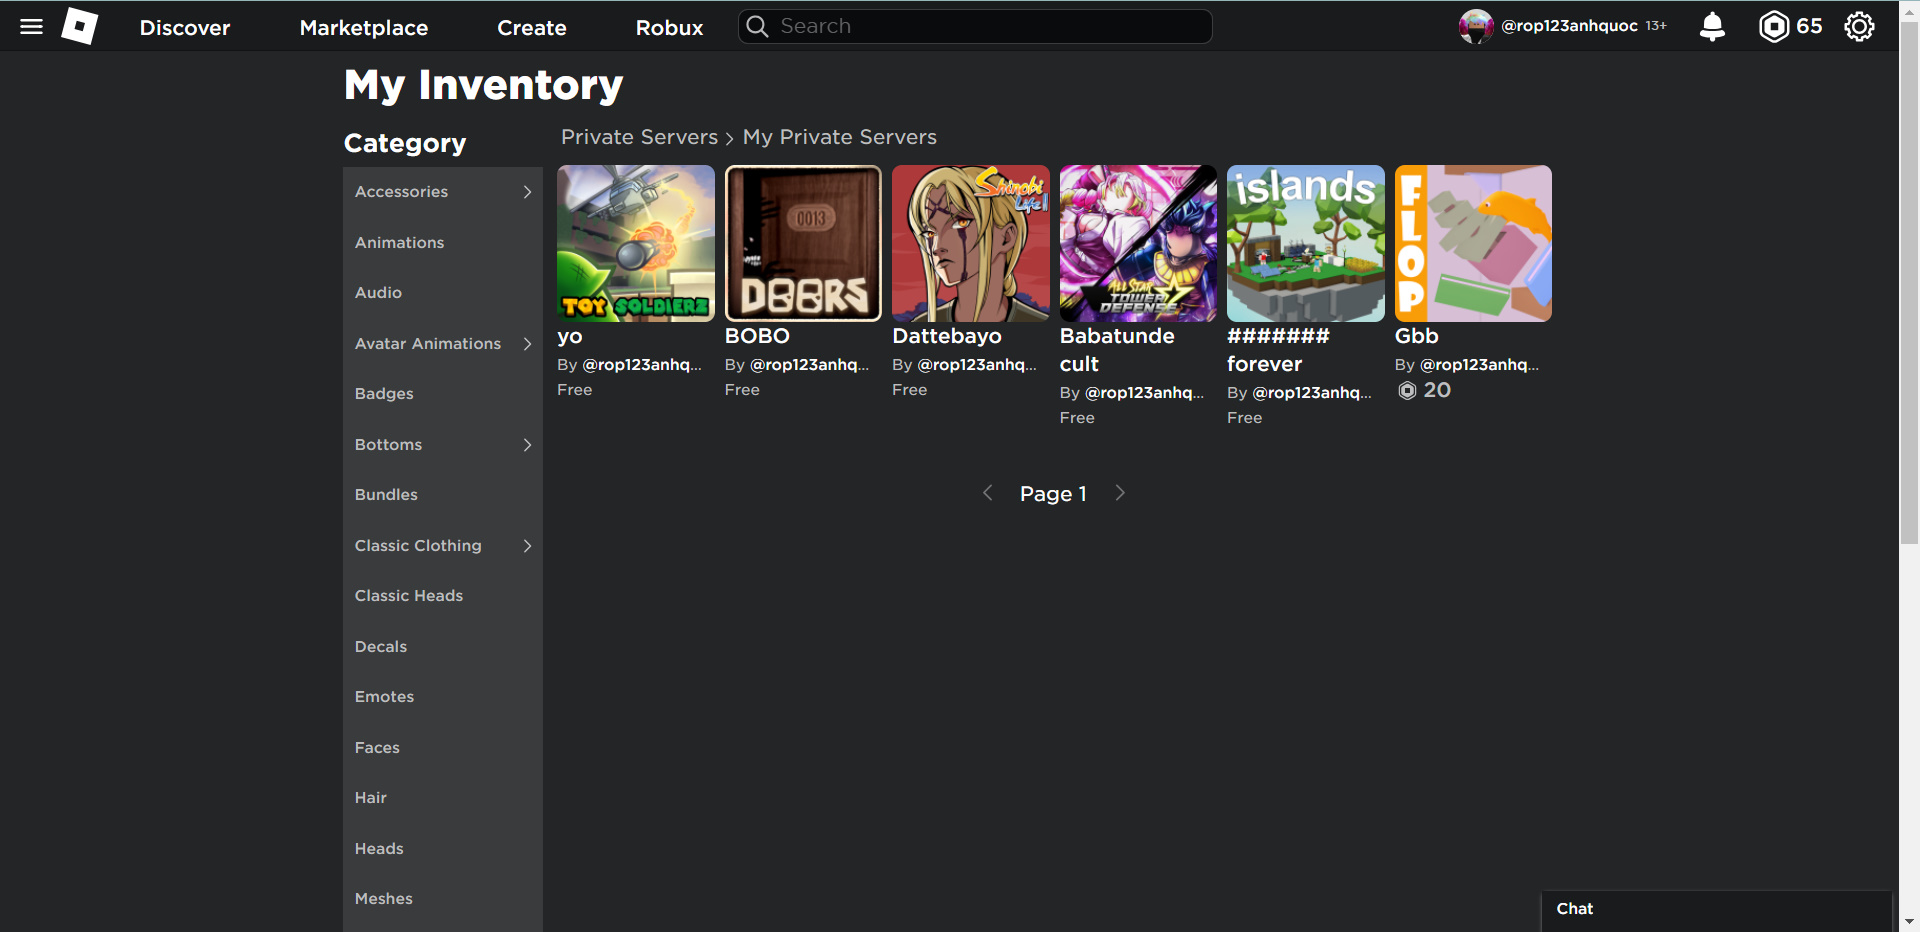
Task: Click the creator name under 'BOBO'
Action: coord(810,365)
